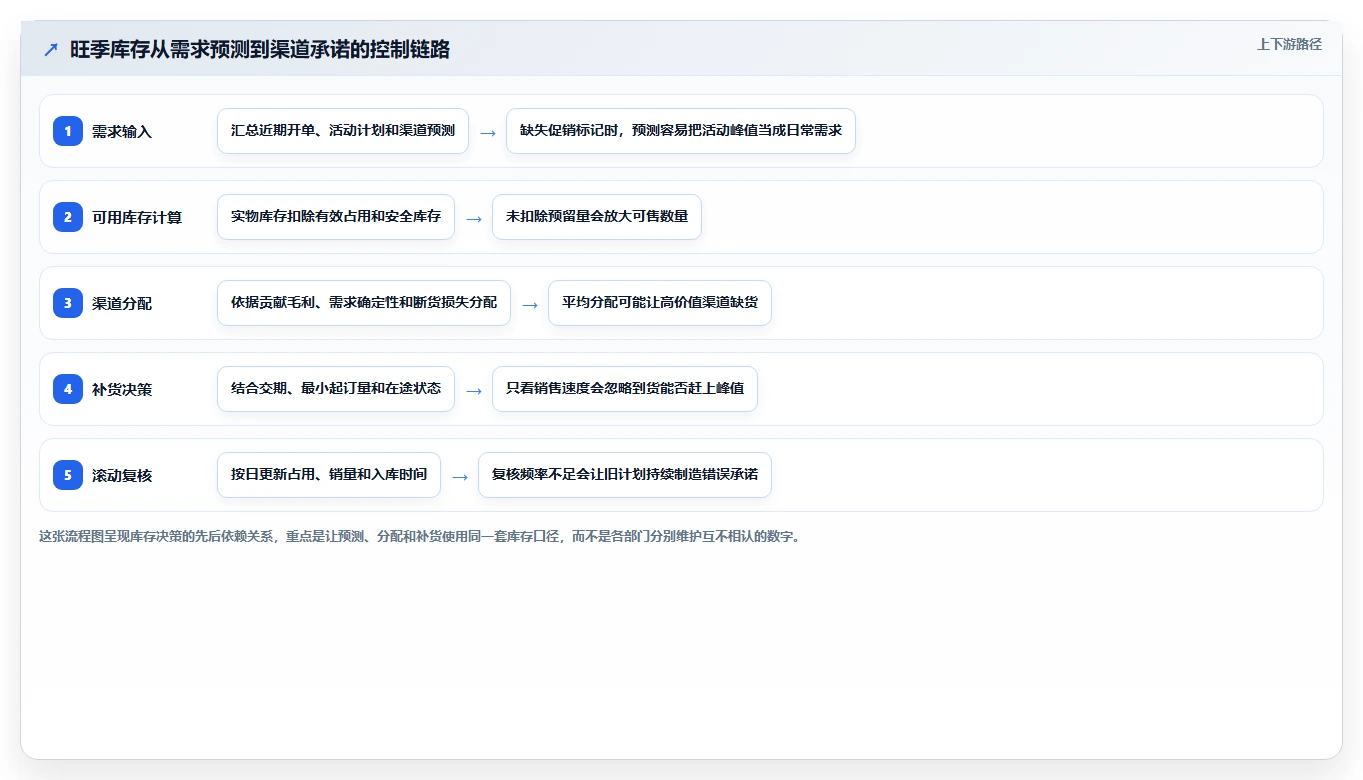Screen dimensions: 1363x780
Task: Open the 依据贡献毛利、需求确定性和断货损失分配 box
Action: 364,303
